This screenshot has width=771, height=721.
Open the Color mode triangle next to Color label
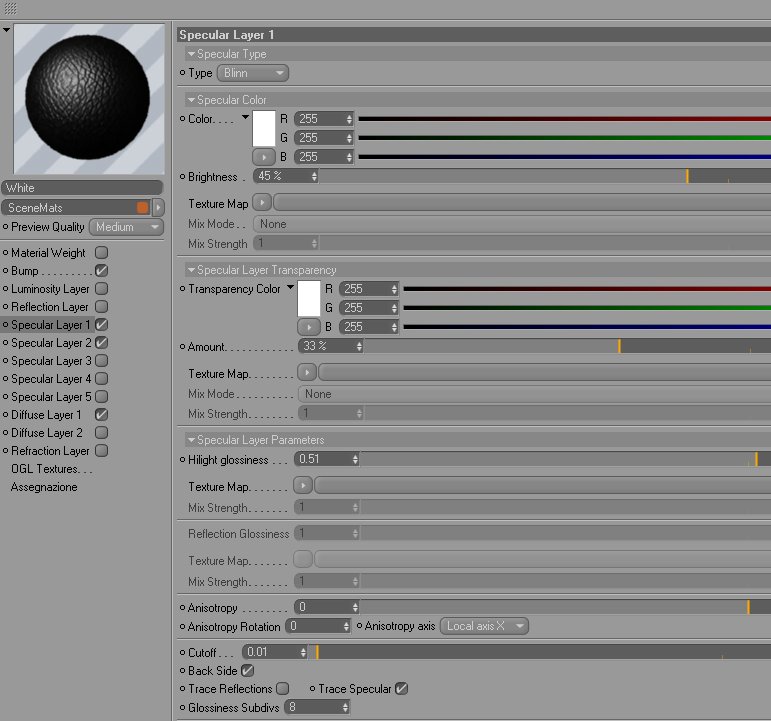pyautogui.click(x=245, y=117)
